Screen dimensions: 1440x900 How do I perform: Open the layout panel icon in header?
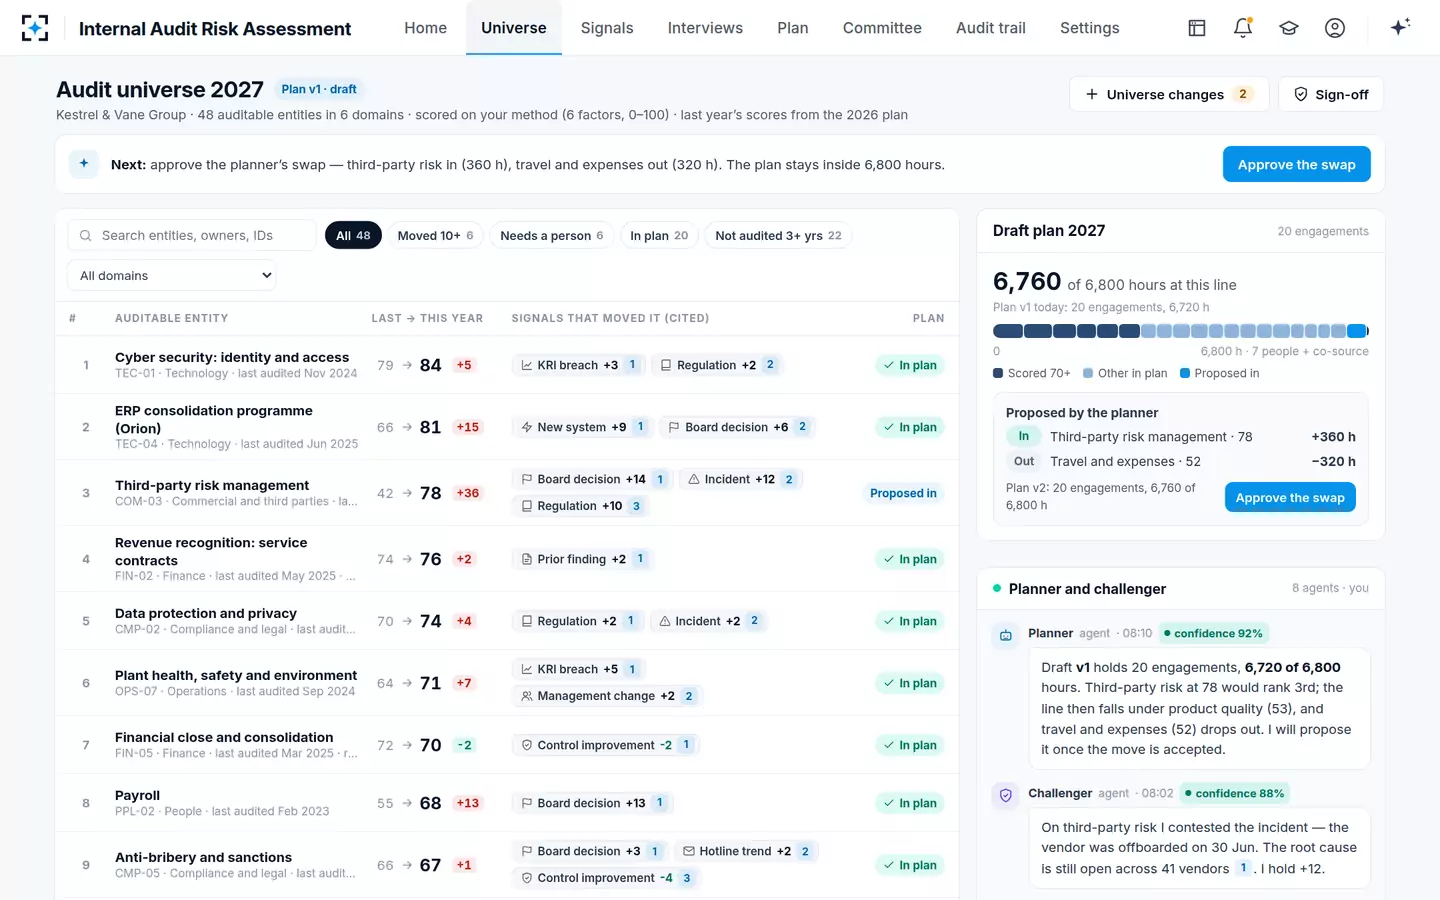(x=1197, y=28)
